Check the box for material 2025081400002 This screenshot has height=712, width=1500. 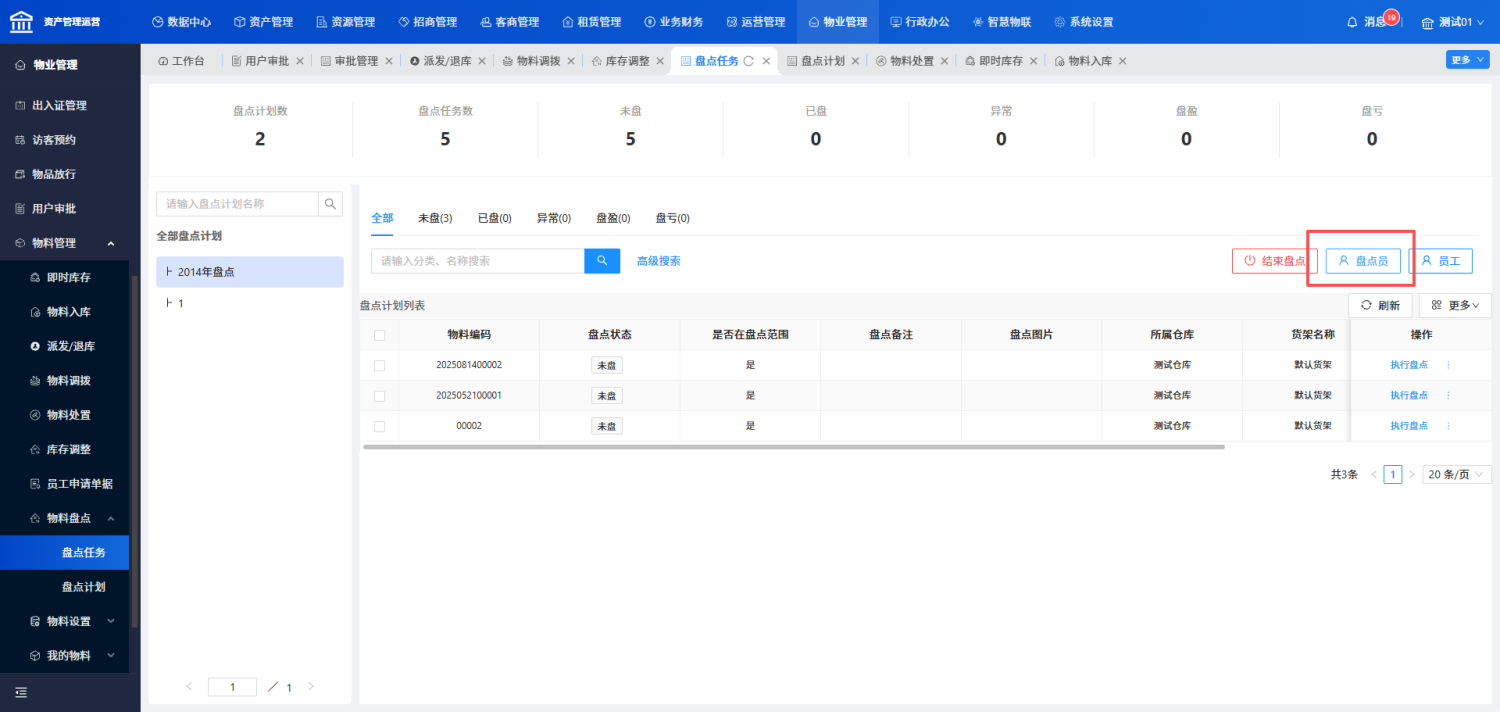(379, 365)
